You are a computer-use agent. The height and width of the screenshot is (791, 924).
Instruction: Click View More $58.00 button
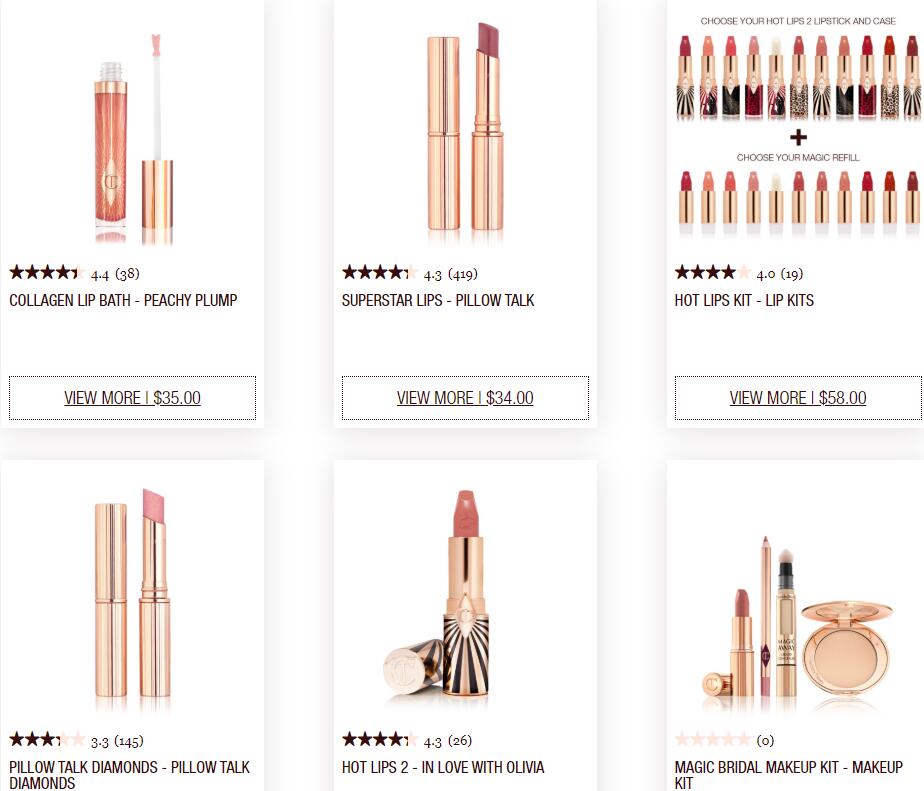[798, 398]
